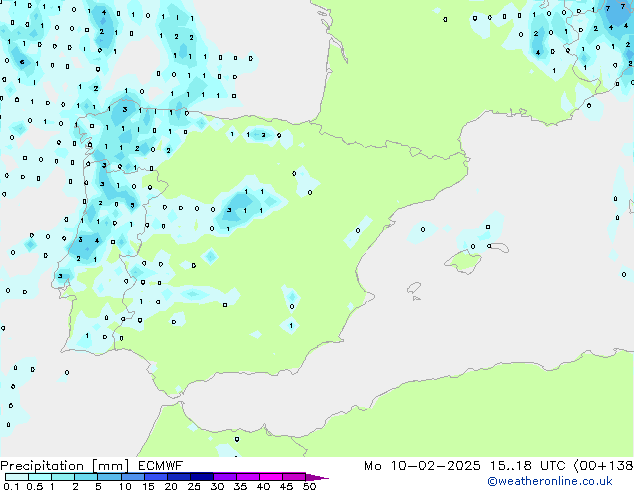This screenshot has height=490, width=634.
Task: Click the legend value '20'
Action: pyautogui.click(x=171, y=486)
